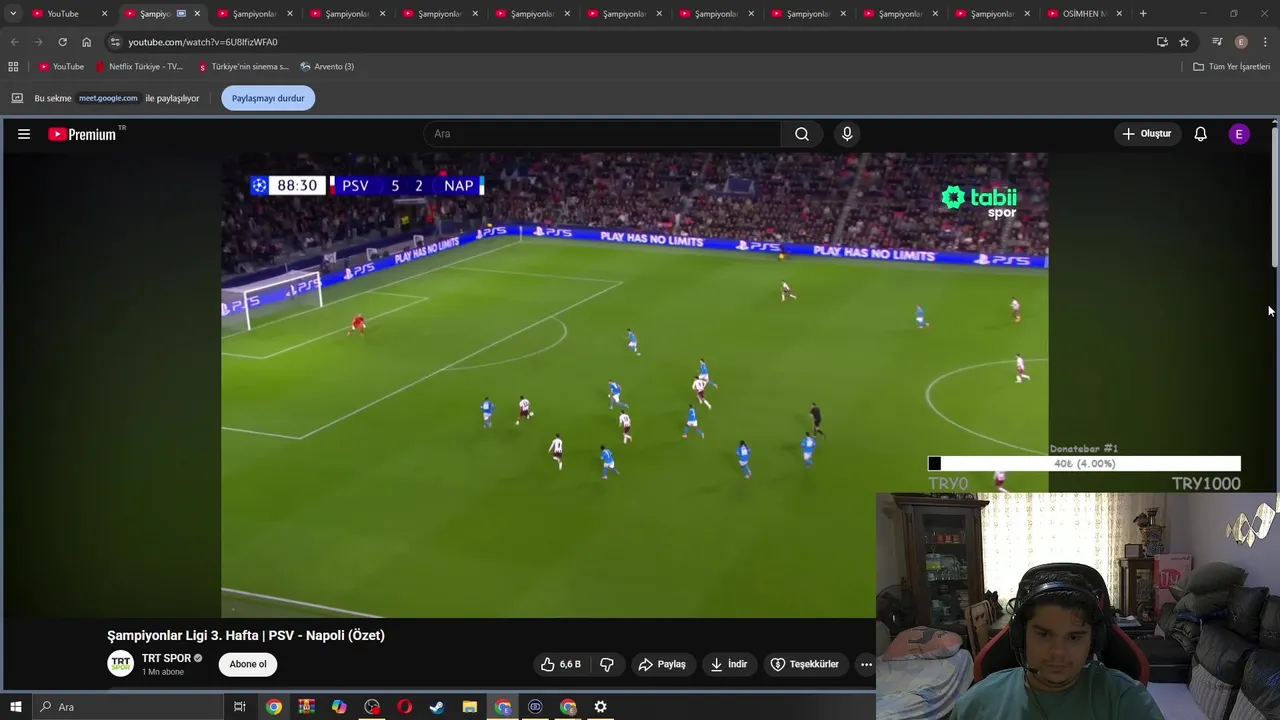
Task: Switch to the OSİMHEN tab
Action: [1085, 14]
